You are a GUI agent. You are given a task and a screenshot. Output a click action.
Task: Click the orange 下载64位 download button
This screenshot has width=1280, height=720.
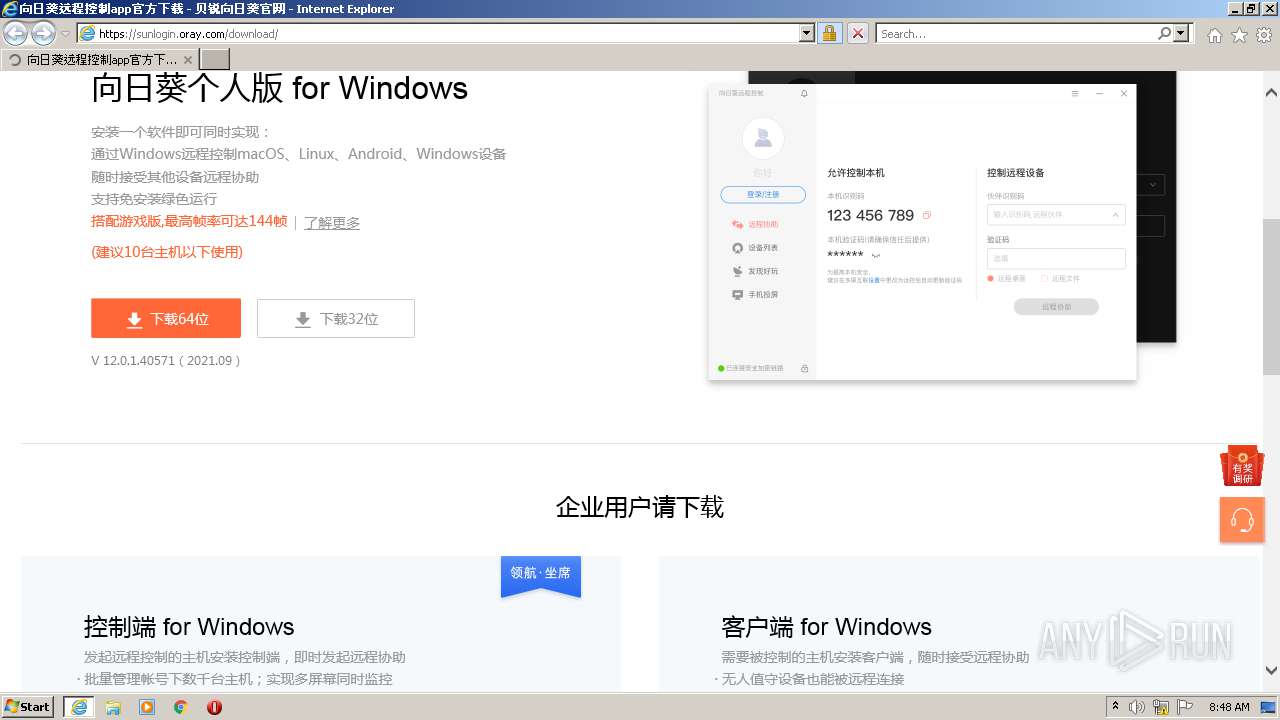pos(166,318)
